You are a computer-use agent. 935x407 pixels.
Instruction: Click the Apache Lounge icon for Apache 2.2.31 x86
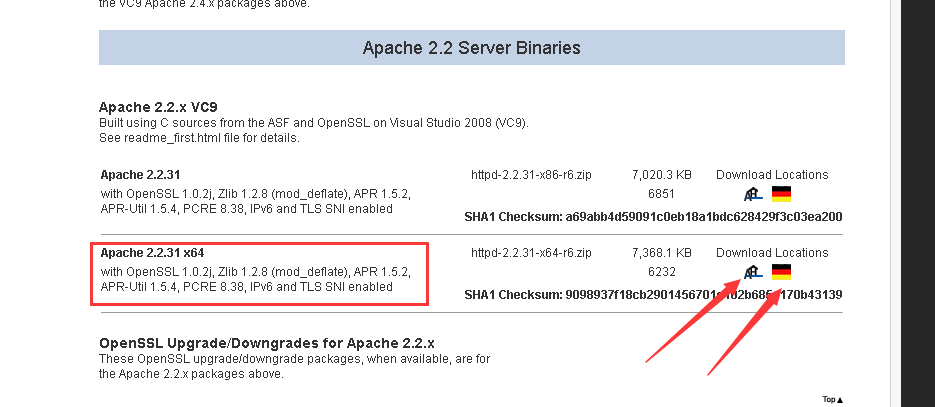[x=753, y=194]
